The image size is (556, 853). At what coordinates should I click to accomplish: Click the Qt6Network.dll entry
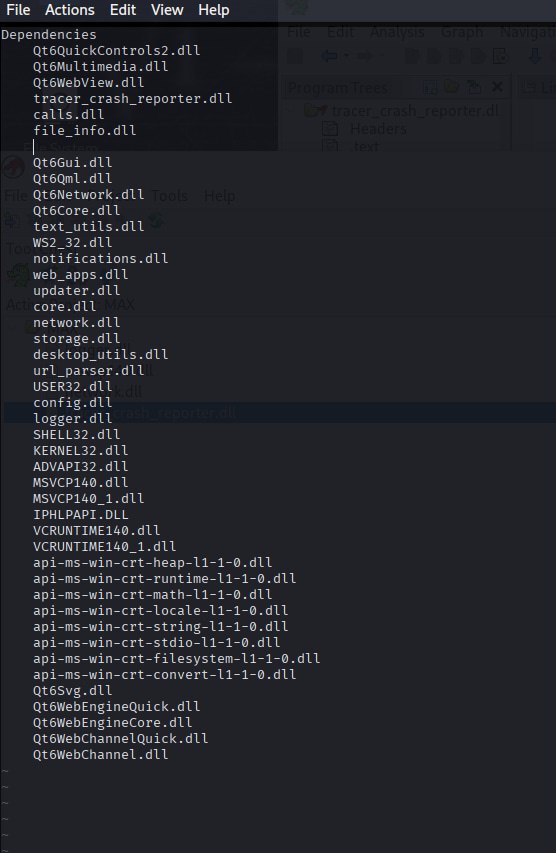tap(88, 194)
